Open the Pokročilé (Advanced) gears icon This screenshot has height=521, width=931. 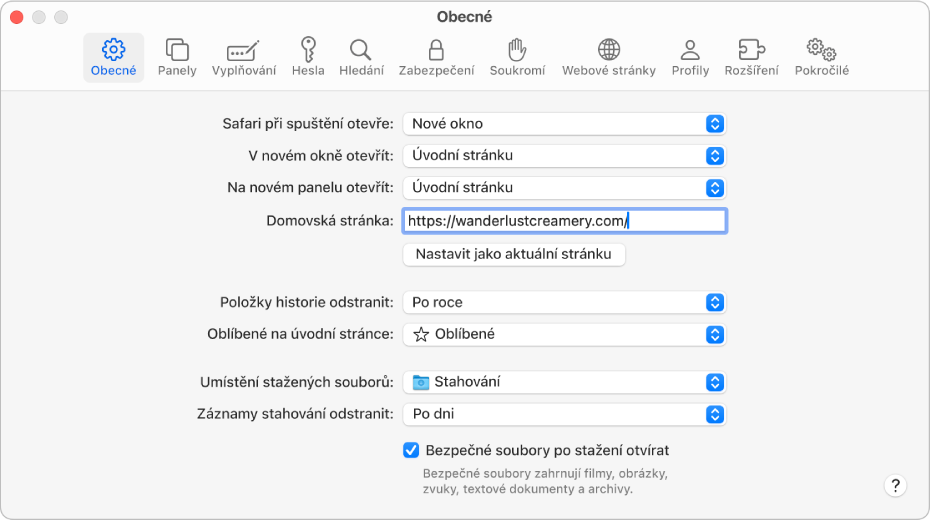point(821,50)
